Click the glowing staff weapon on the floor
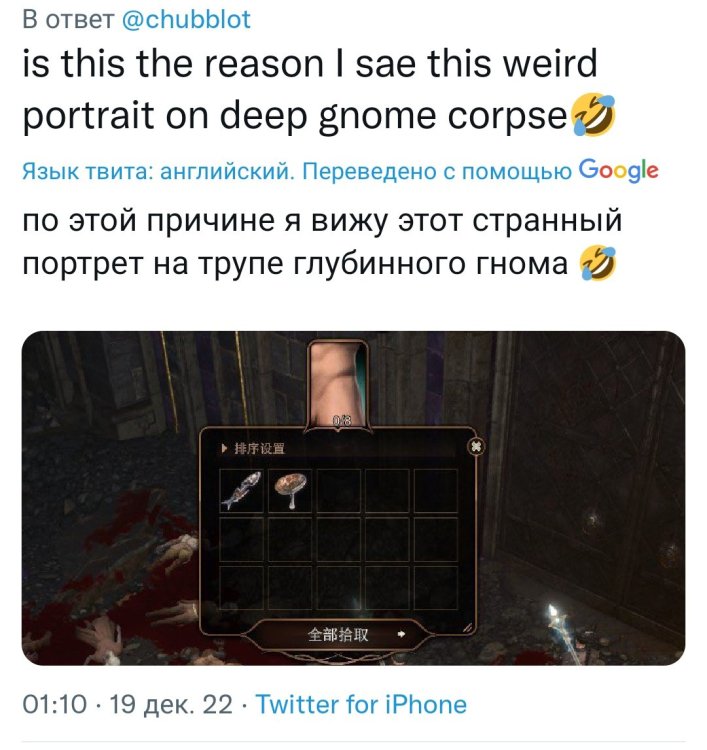 (564, 631)
